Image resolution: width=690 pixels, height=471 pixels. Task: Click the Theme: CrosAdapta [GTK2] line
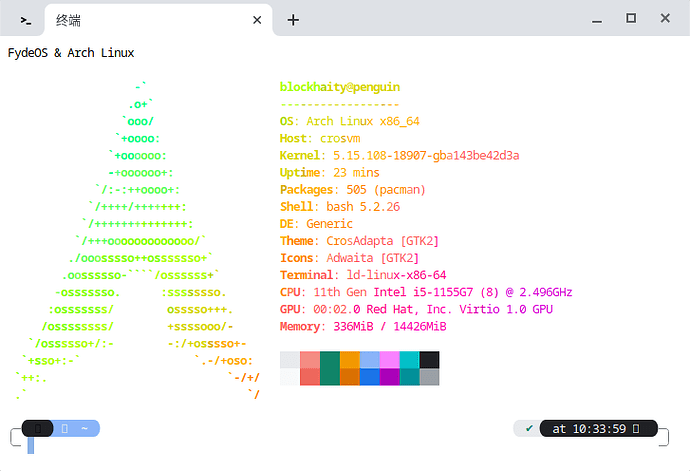click(360, 241)
